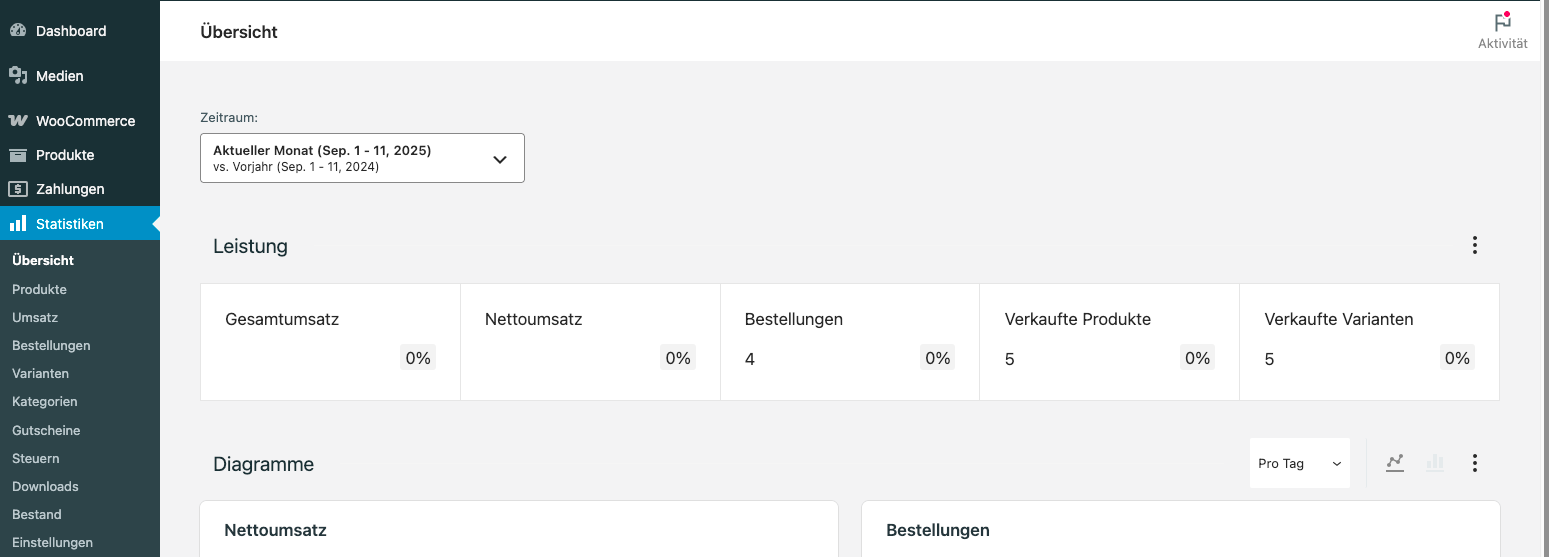This screenshot has height=557, width=1549.
Task: Open Diagramme section options menu
Action: (x=1474, y=463)
